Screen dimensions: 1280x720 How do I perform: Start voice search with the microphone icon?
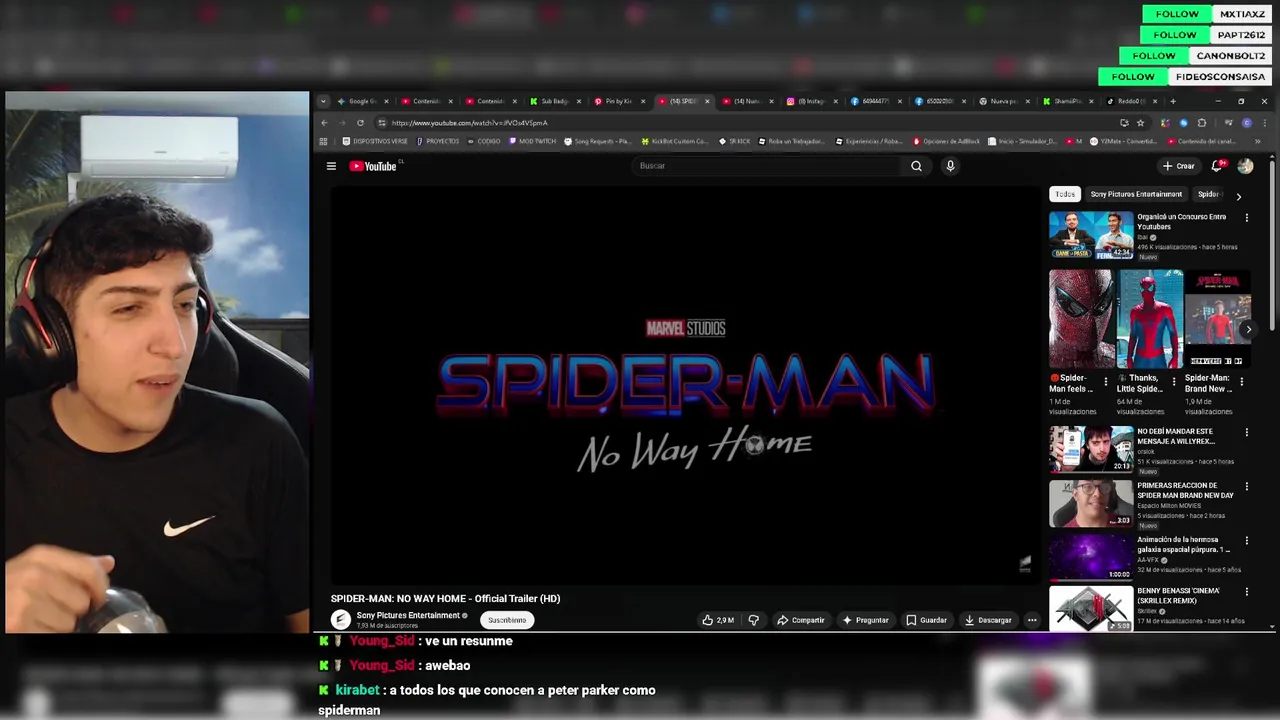950,166
